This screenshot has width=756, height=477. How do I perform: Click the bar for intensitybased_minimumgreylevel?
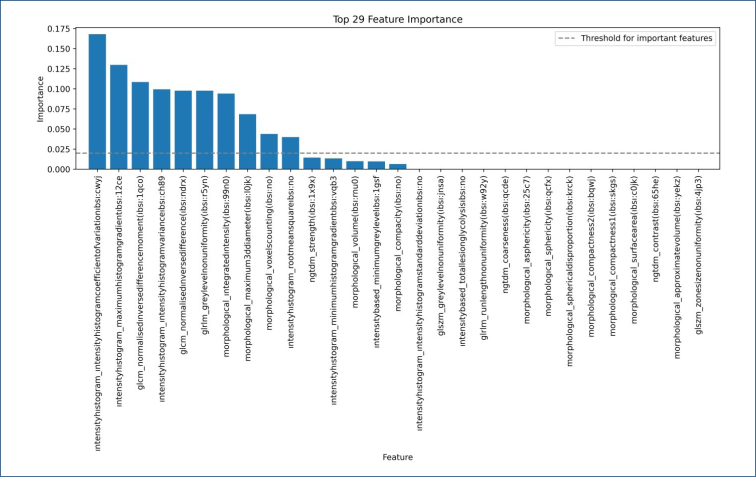coord(376,165)
